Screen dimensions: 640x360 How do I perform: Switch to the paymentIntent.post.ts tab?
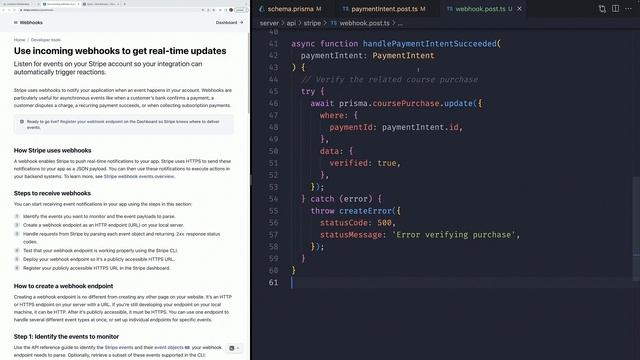(384, 9)
